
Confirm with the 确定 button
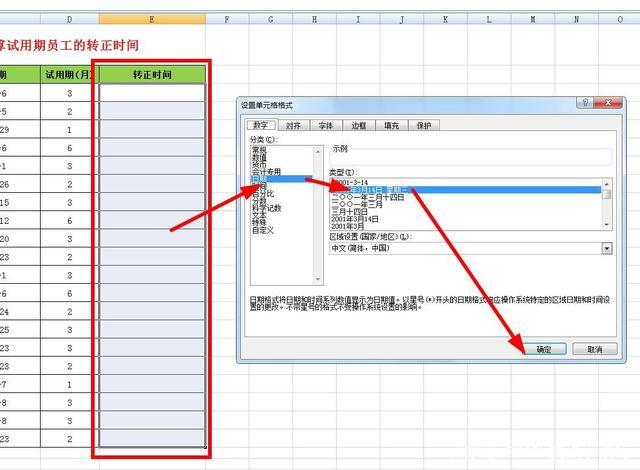(x=544, y=349)
